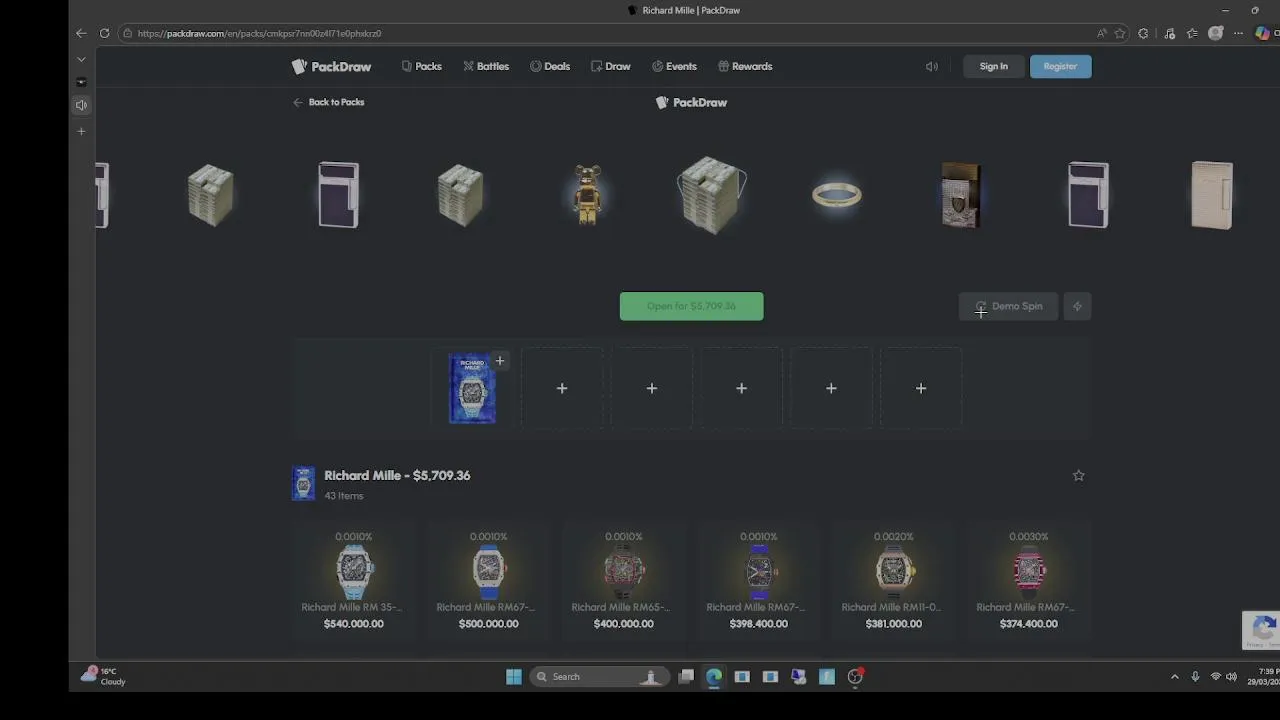The width and height of the screenshot is (1280, 720).
Task: Open the Wi-Fi network tray icon
Action: [x=1216, y=677]
